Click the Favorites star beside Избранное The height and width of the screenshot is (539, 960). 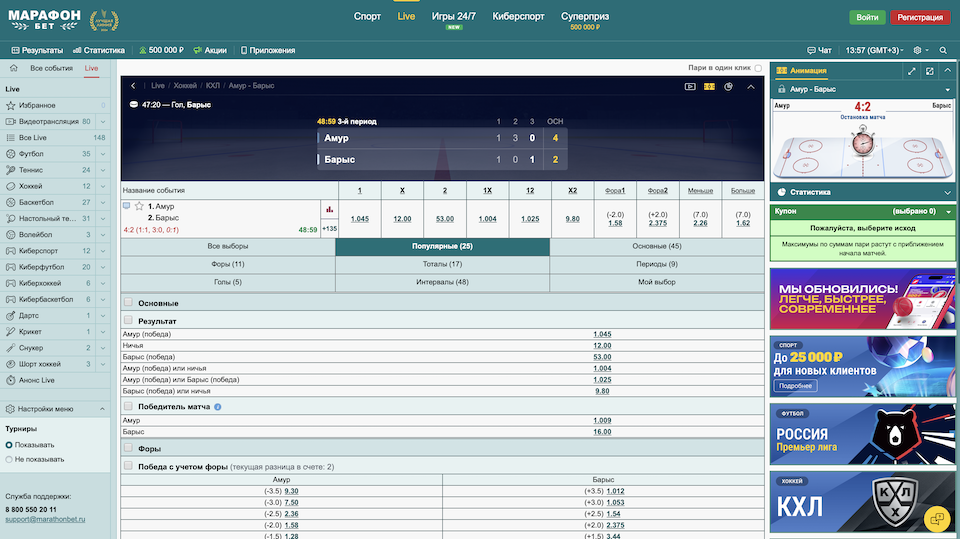click(10, 105)
